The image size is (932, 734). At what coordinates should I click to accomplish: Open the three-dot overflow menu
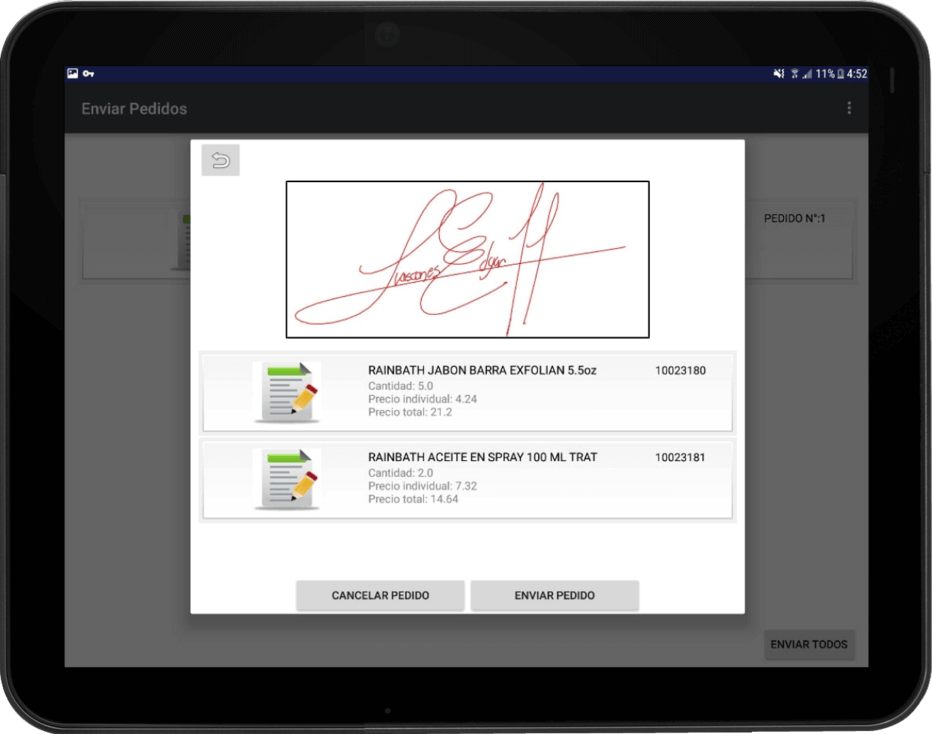849,108
